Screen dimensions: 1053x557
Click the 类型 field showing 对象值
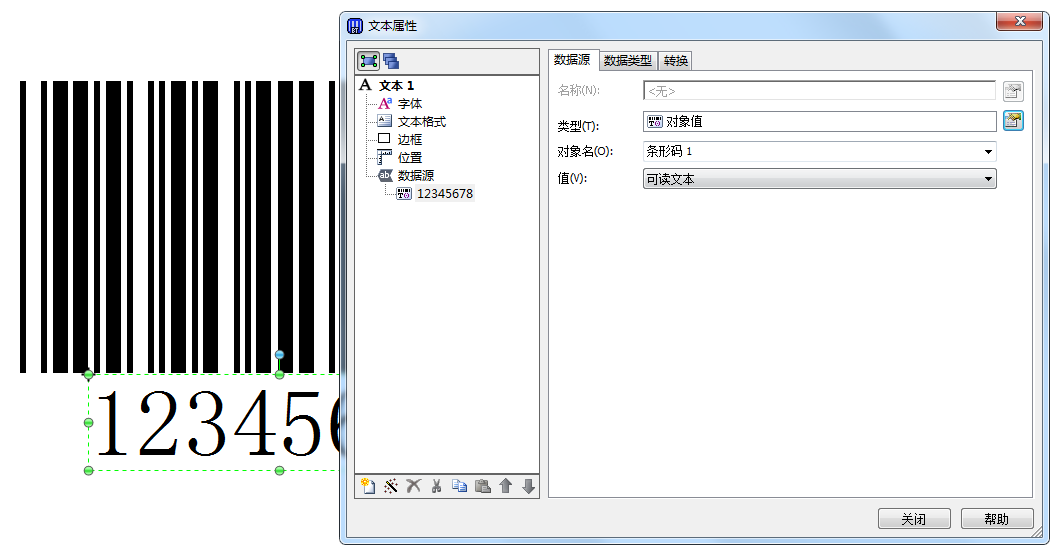(819, 121)
